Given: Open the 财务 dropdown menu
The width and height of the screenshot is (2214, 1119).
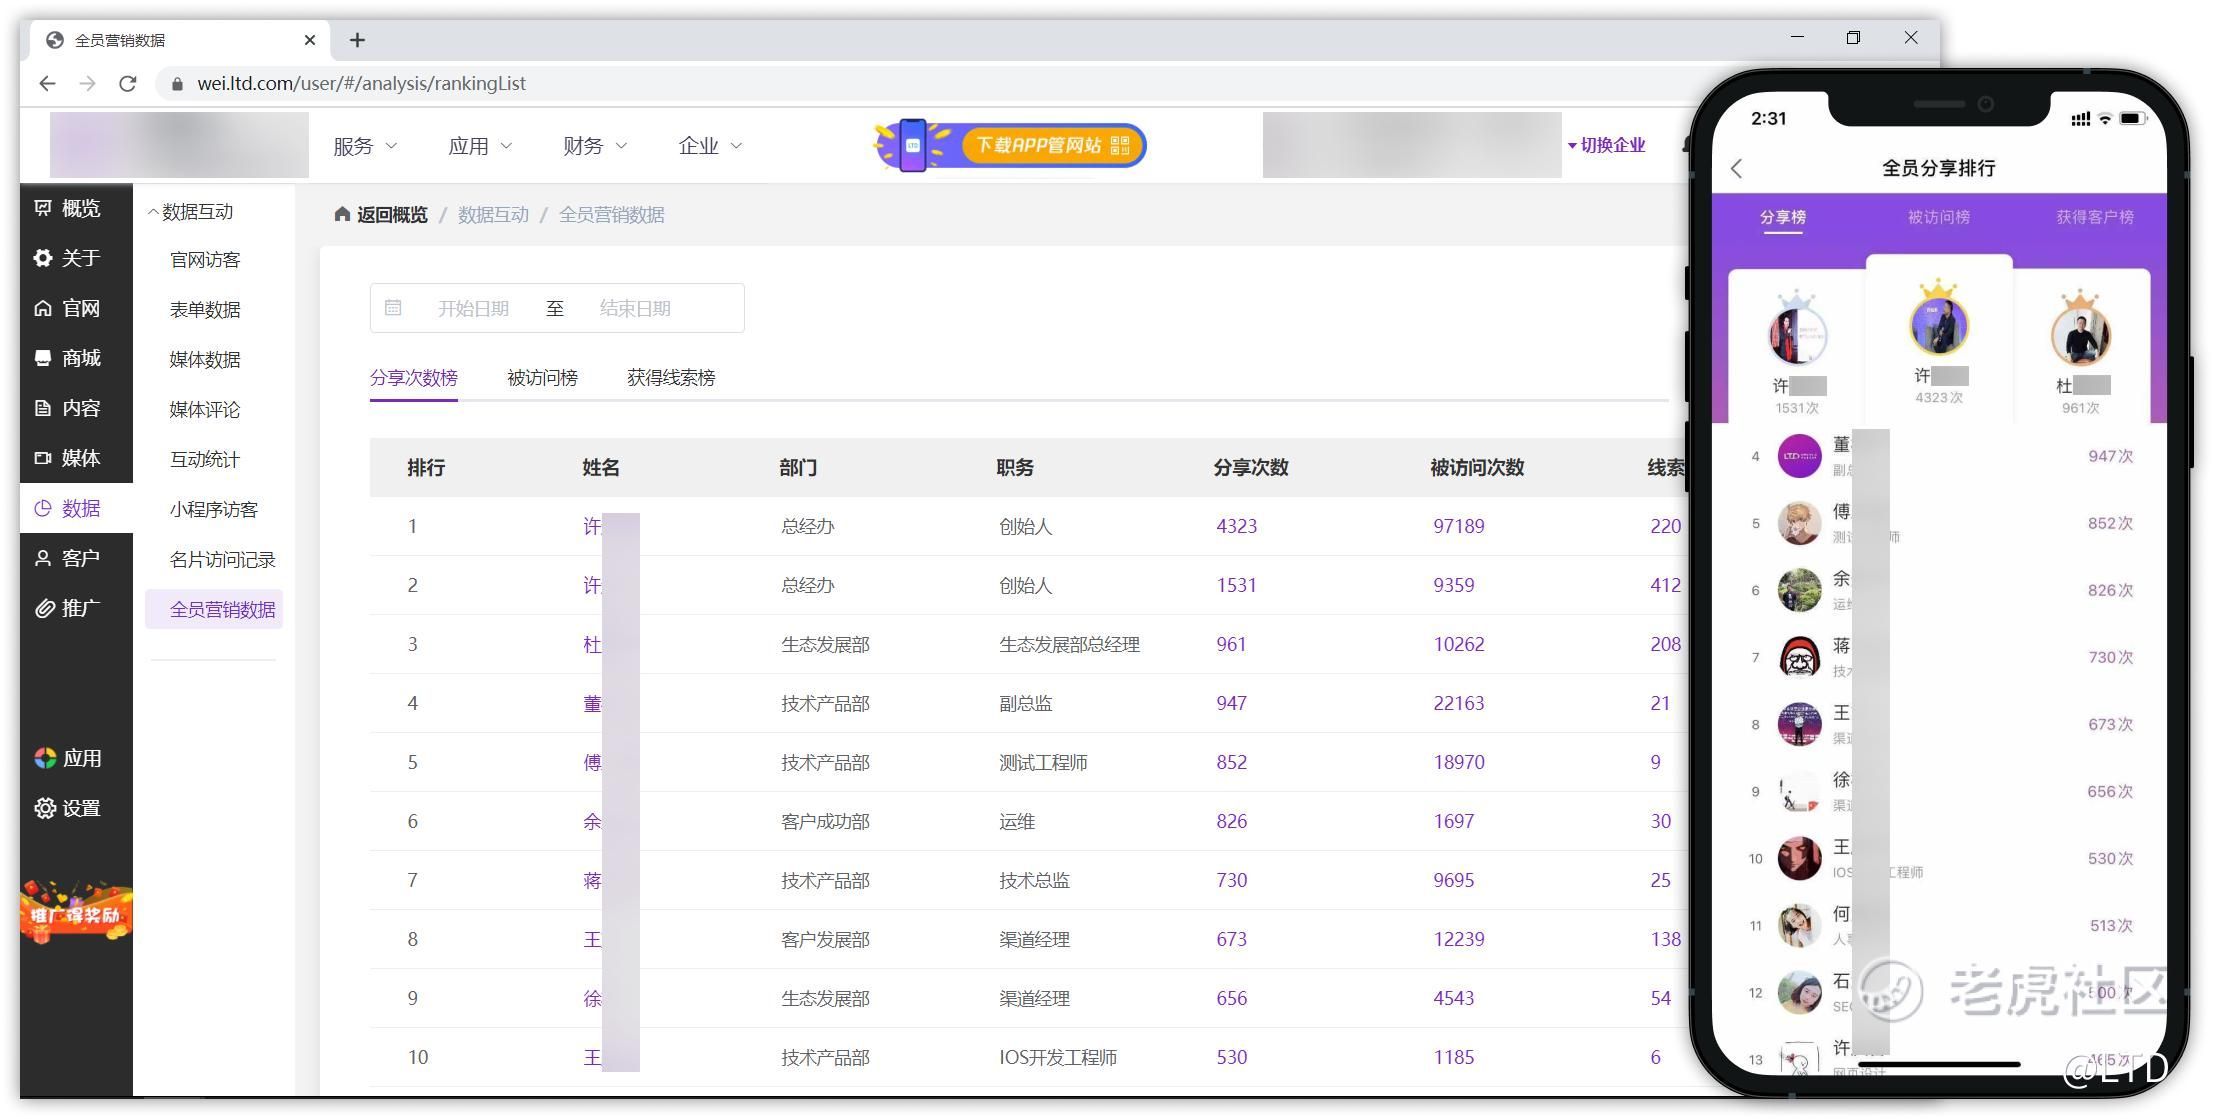Looking at the screenshot, I should tap(595, 146).
